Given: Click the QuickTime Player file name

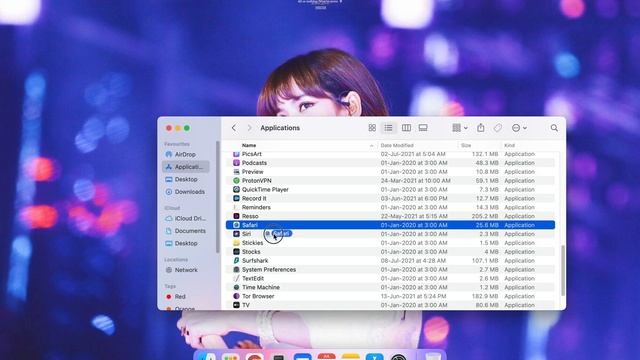Looking at the screenshot, I should 265,189.
